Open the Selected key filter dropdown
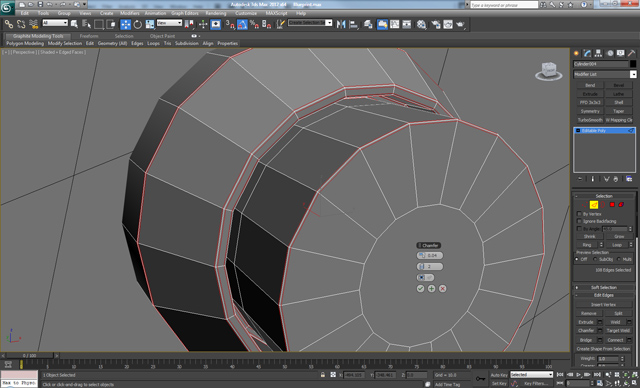Viewport: 640px width, 388px height. pos(531,375)
